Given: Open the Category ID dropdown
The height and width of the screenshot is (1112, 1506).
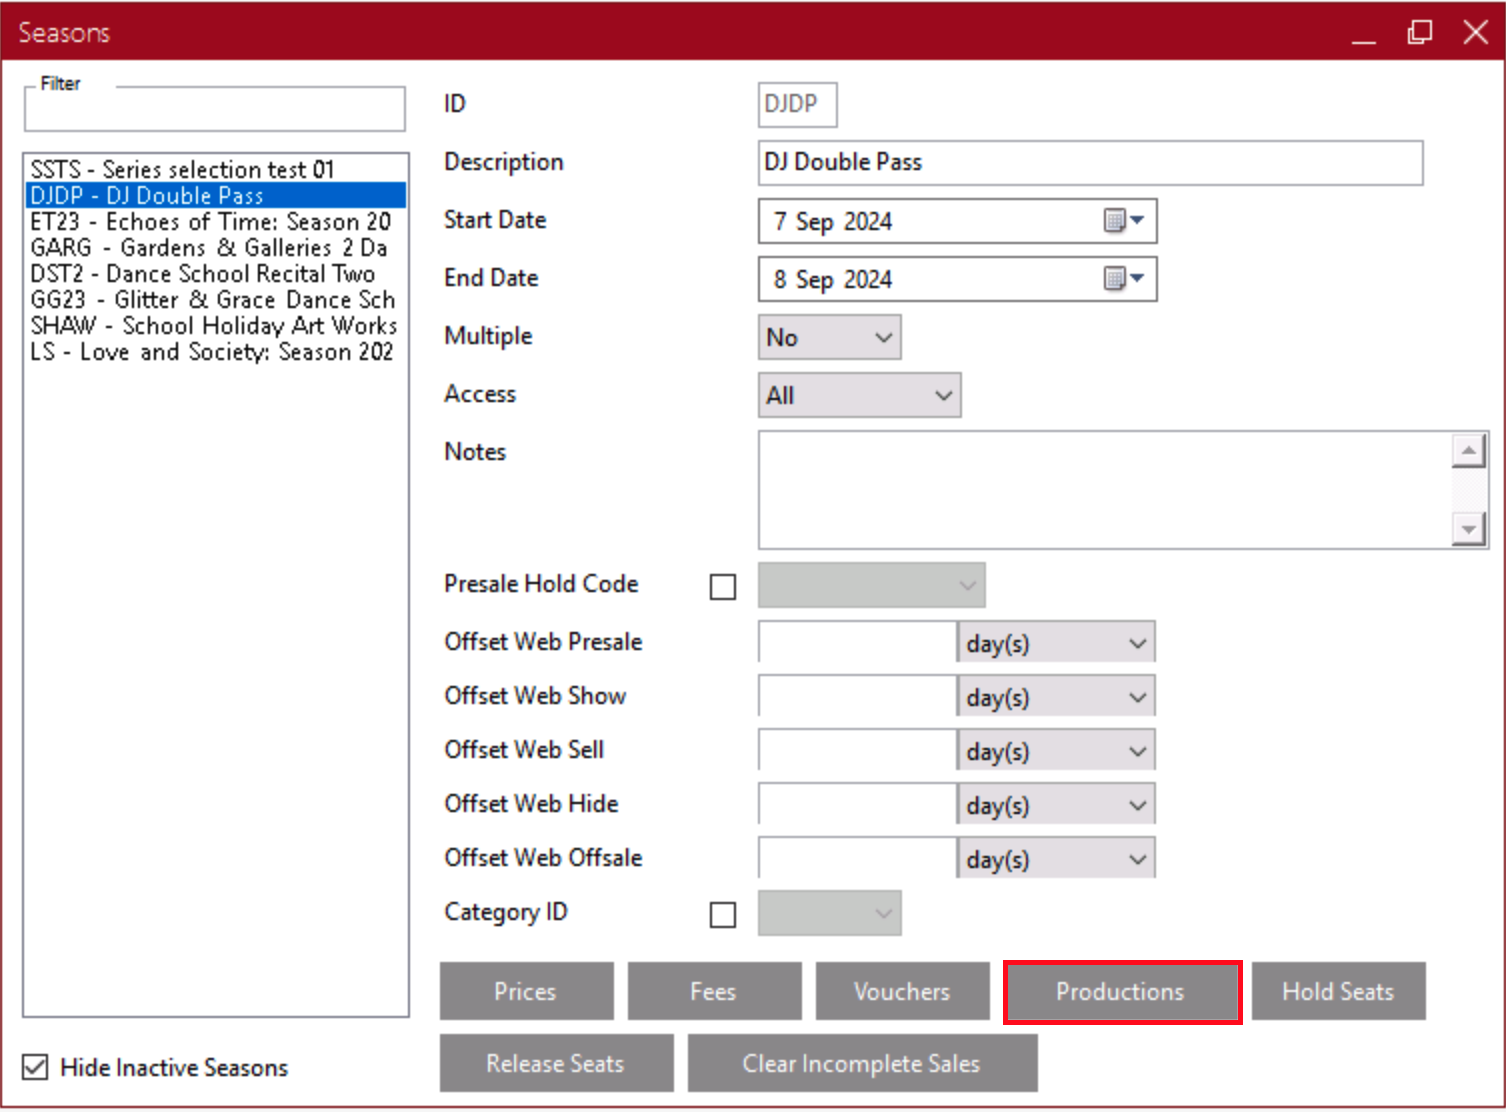Looking at the screenshot, I should pos(829,913).
